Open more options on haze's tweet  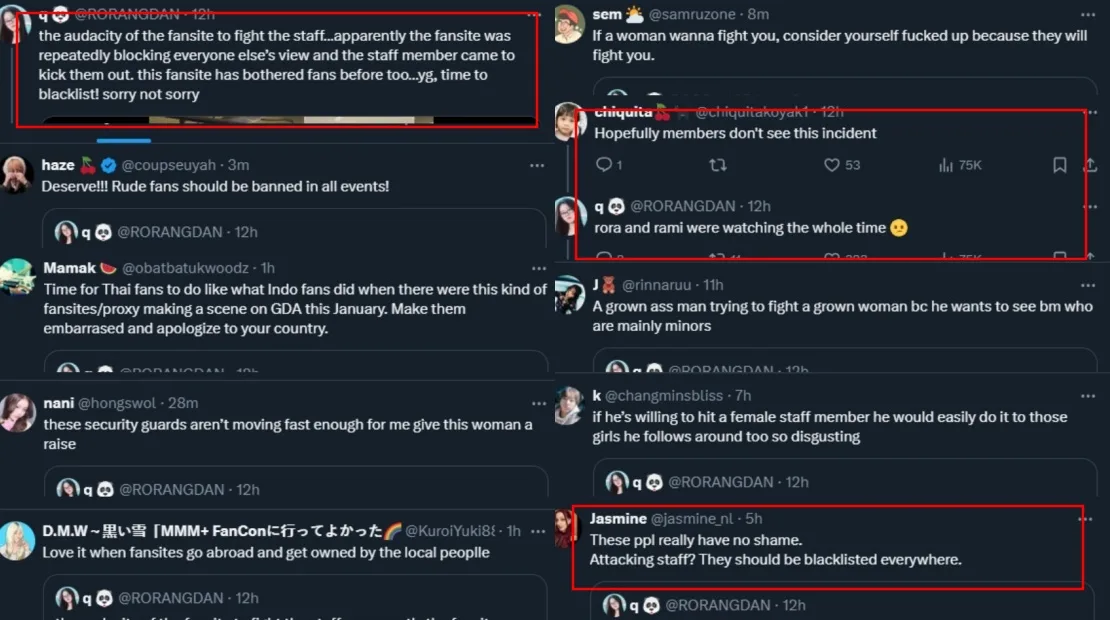pos(540,165)
